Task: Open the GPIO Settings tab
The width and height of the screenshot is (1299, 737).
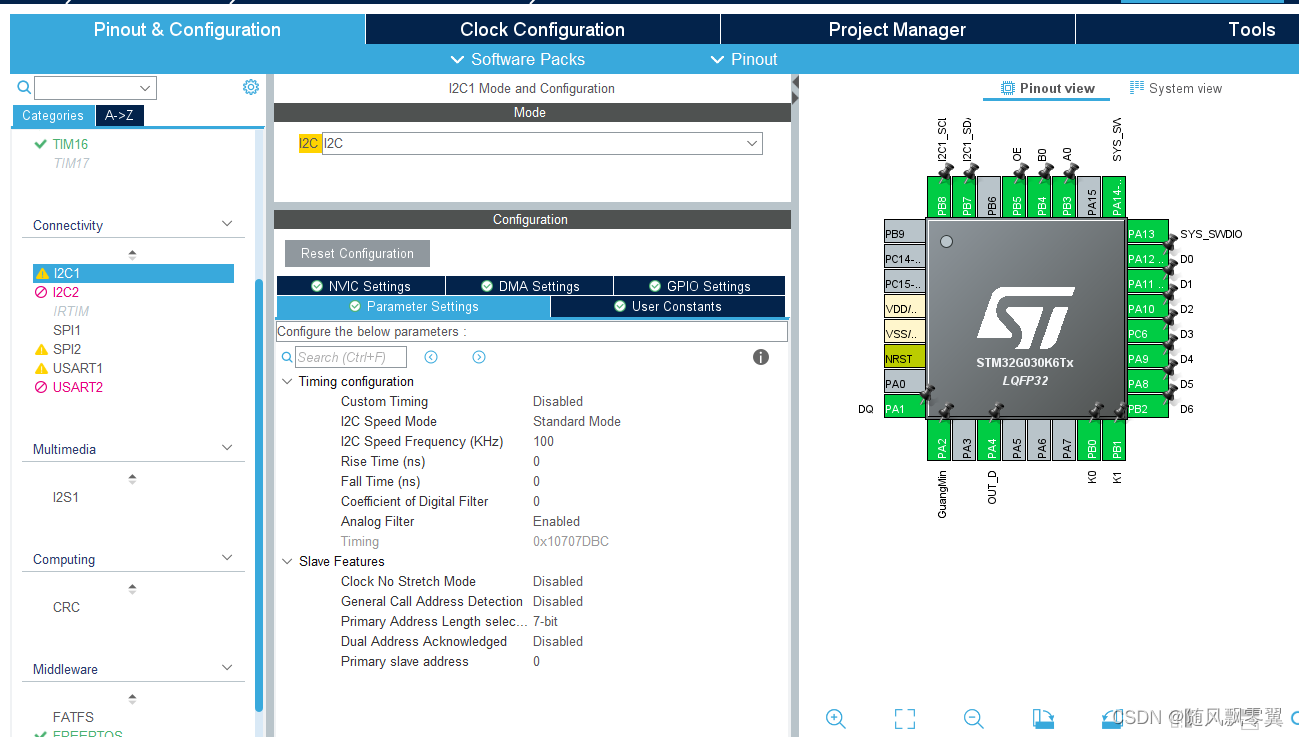Action: pyautogui.click(x=699, y=286)
